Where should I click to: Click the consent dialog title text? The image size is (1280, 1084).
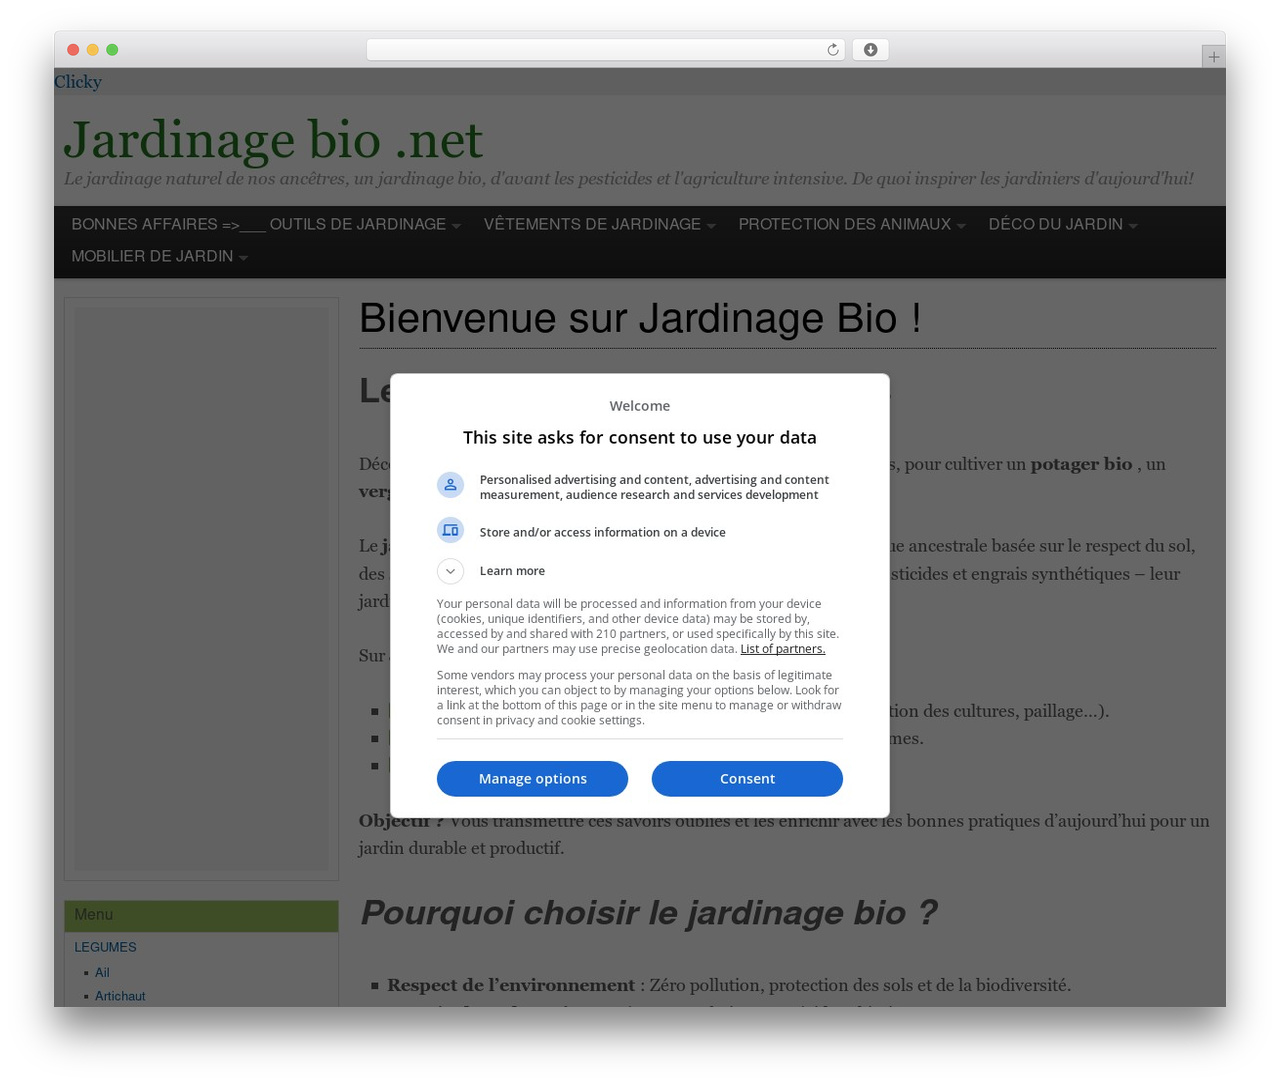pos(640,437)
